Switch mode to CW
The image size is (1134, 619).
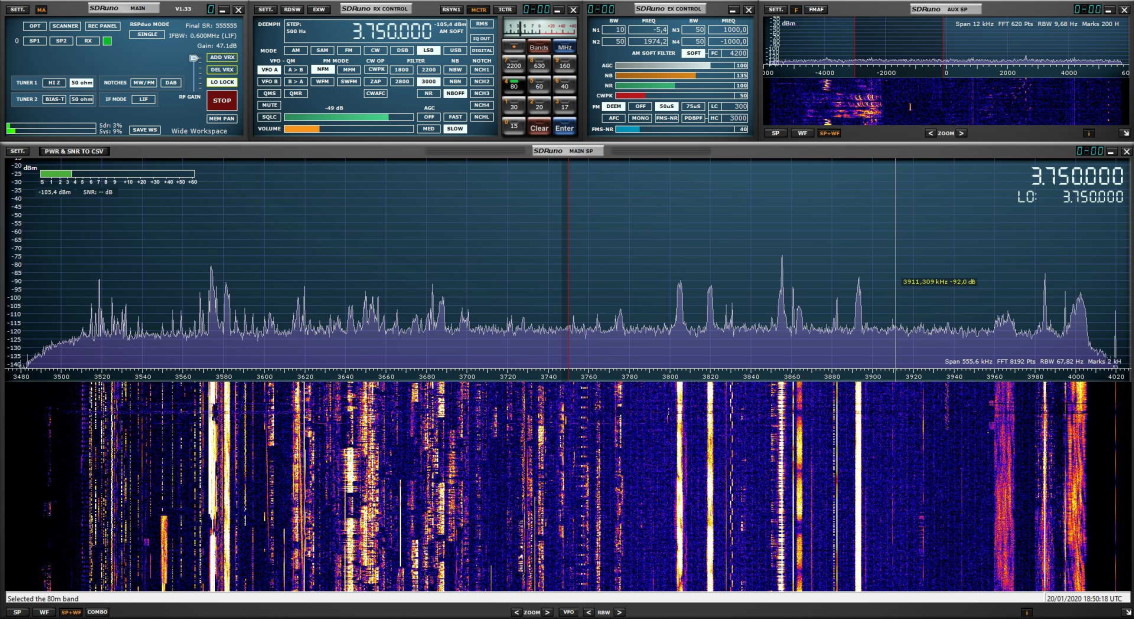click(375, 51)
